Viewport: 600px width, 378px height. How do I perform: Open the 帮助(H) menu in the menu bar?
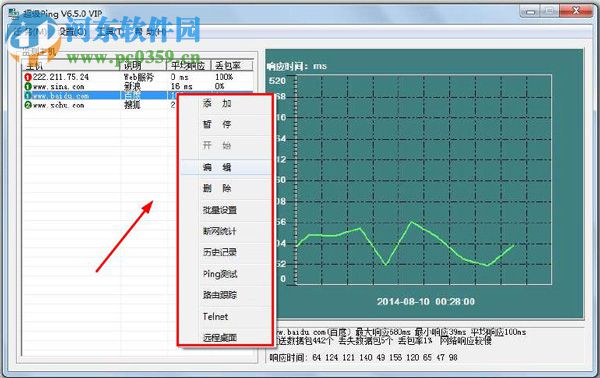[x=150, y=32]
